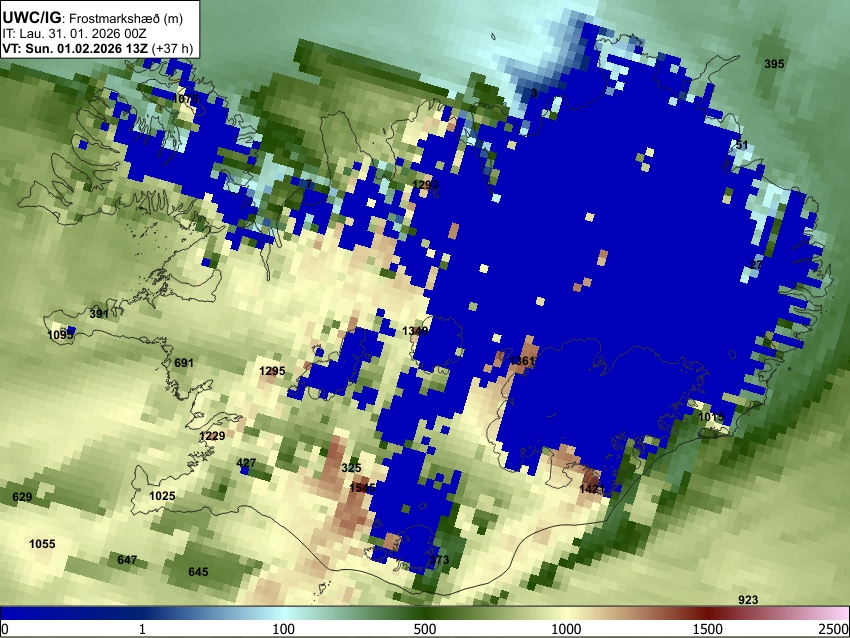Click the map value 1229

[x=212, y=436]
